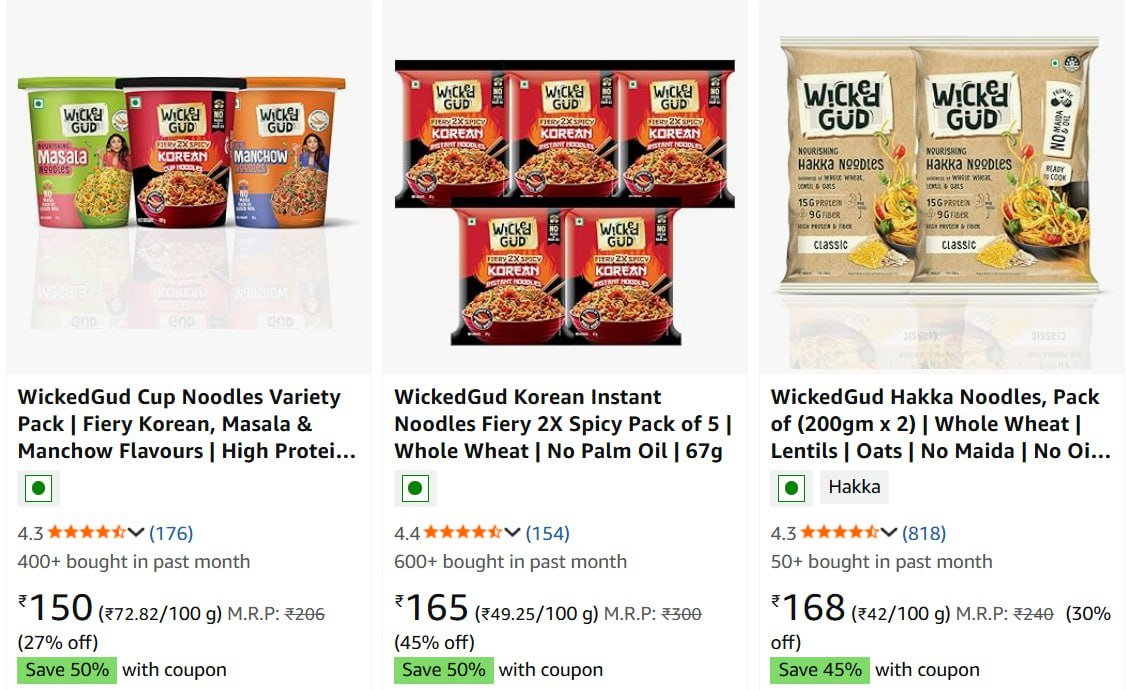
Task: Click the Save 45% coupon badge
Action: click(820, 670)
